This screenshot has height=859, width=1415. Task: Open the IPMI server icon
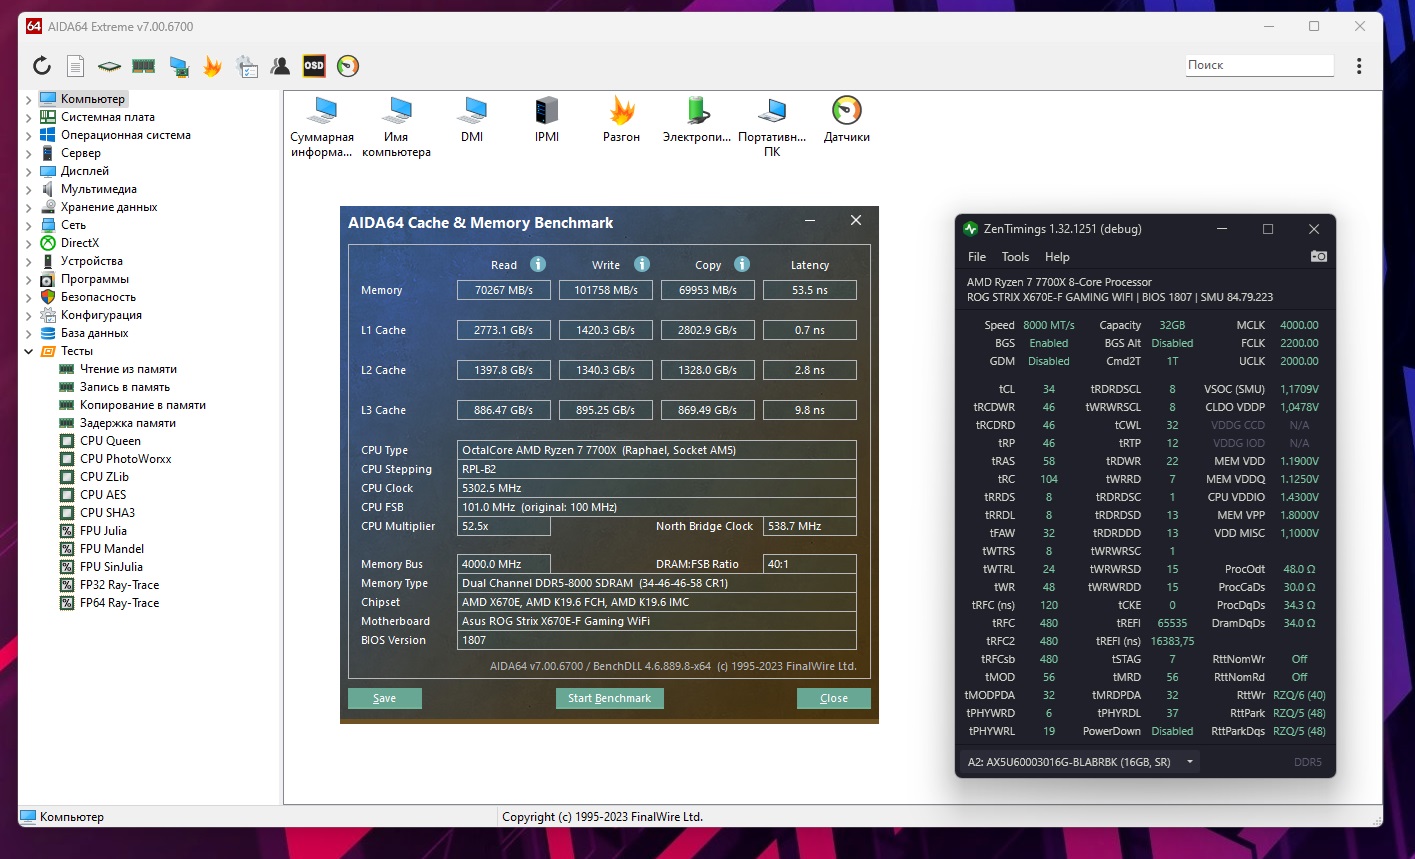[547, 120]
